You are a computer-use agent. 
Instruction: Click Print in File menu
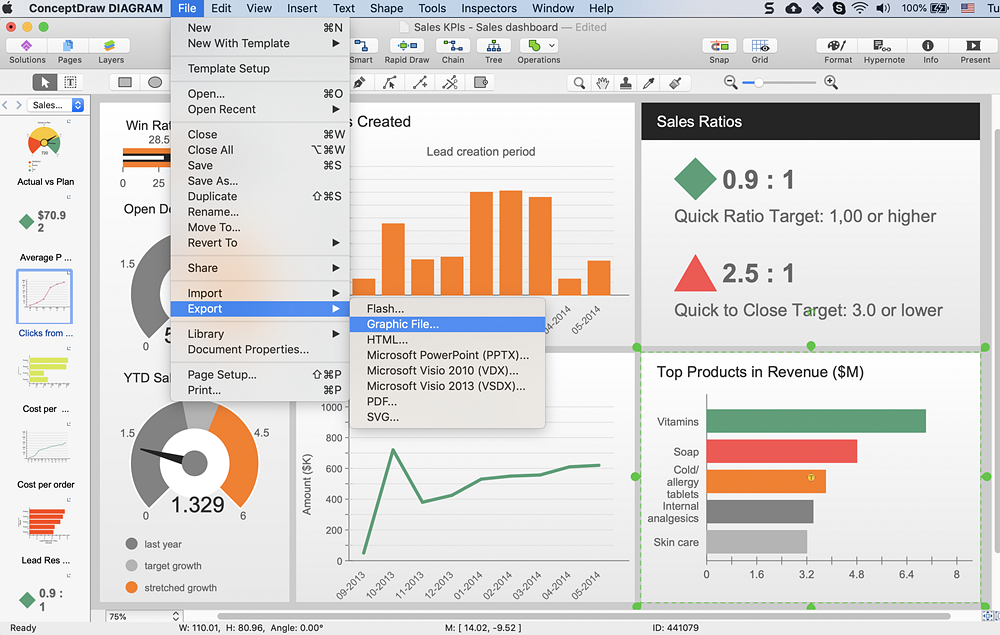(x=260, y=390)
